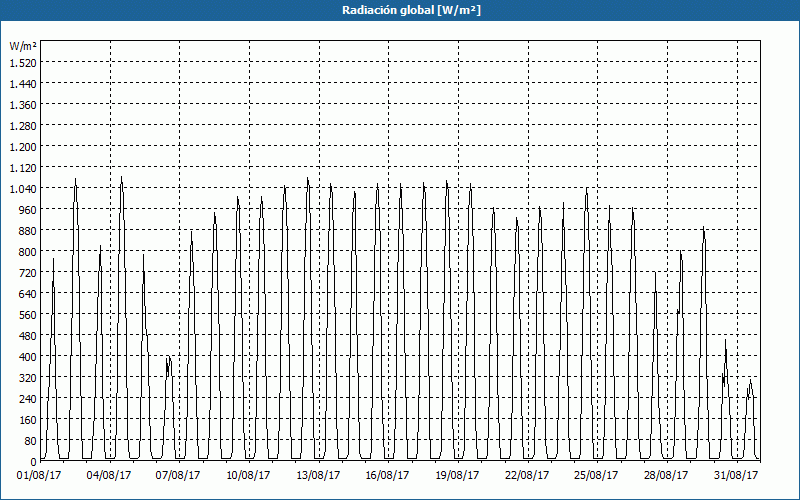
Task: Pick the 0 y-axis origin label
Action: tap(33, 462)
